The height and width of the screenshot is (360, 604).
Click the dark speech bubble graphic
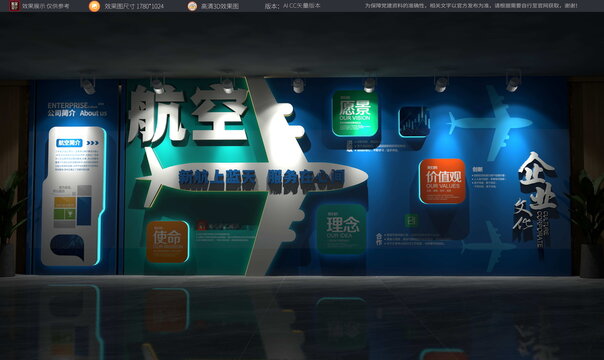pos(67,248)
